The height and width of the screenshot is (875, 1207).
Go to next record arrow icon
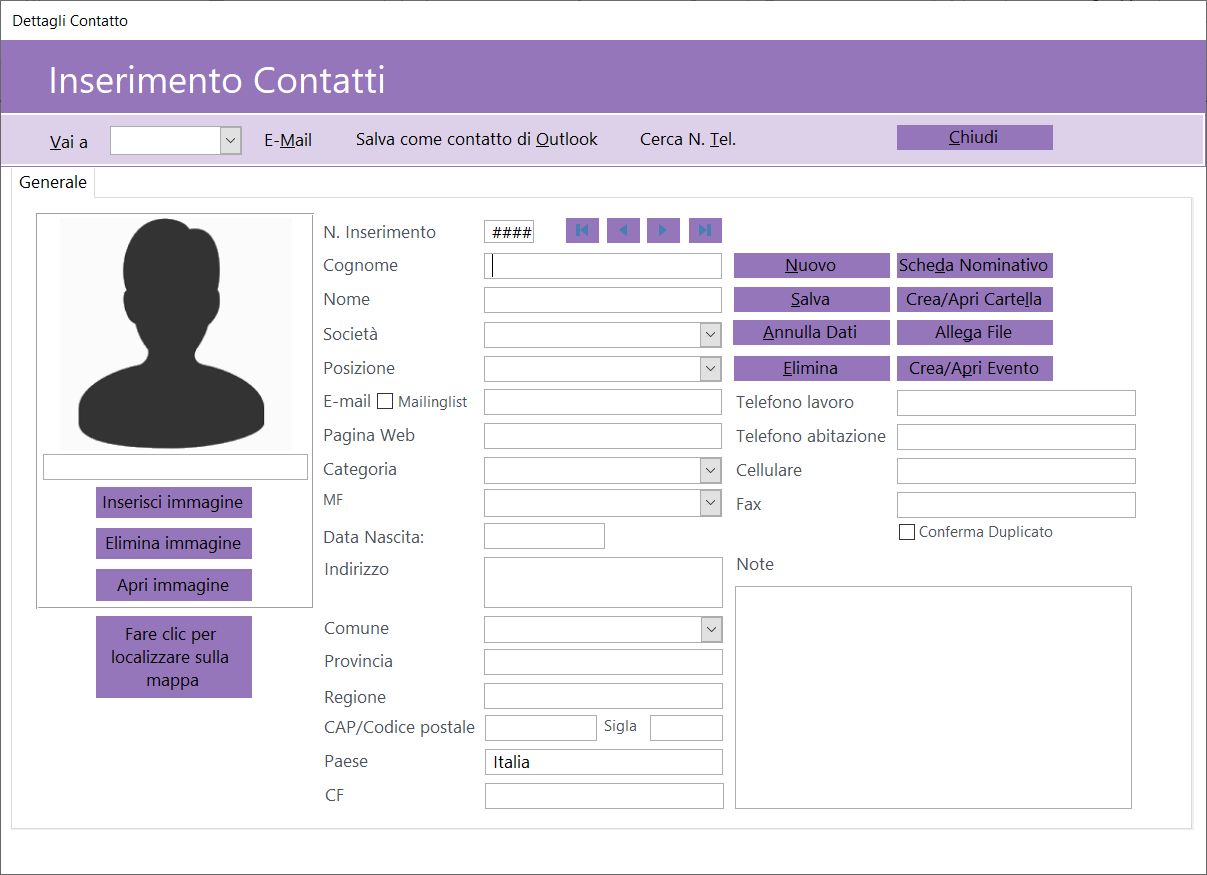[x=663, y=231]
